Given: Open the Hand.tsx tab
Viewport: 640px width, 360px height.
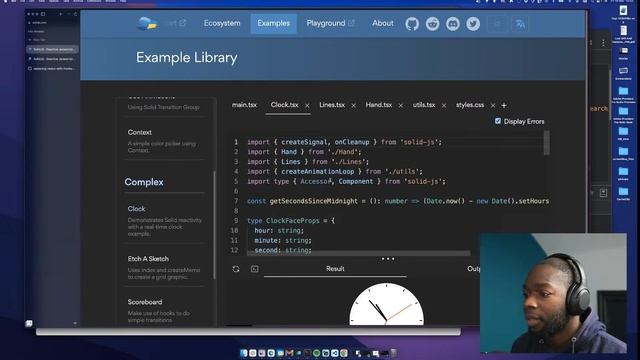Looking at the screenshot, I should click(378, 105).
